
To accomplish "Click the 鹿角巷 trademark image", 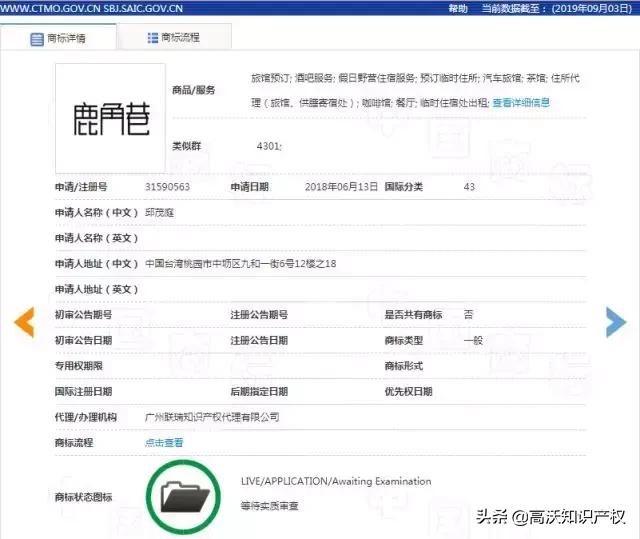I will tap(110, 118).
